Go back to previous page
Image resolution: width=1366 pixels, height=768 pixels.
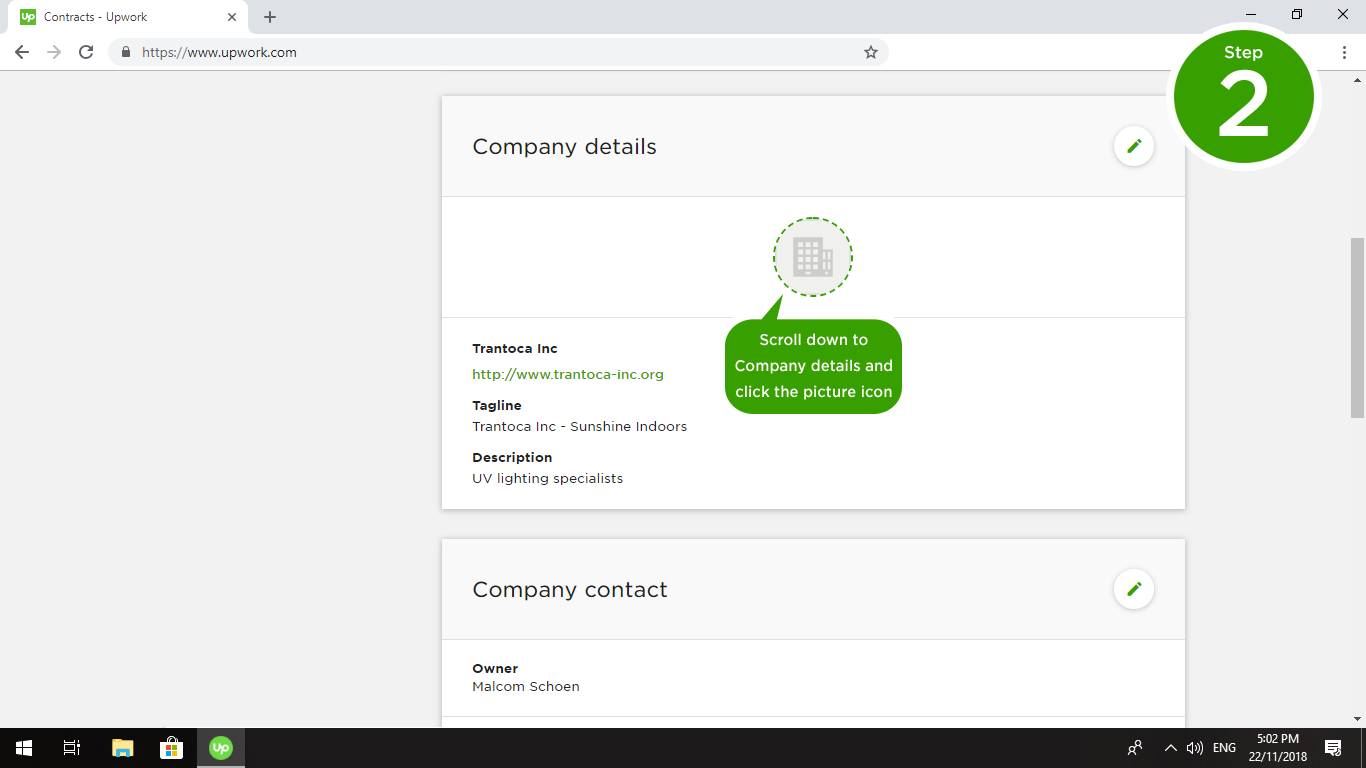pyautogui.click(x=22, y=52)
